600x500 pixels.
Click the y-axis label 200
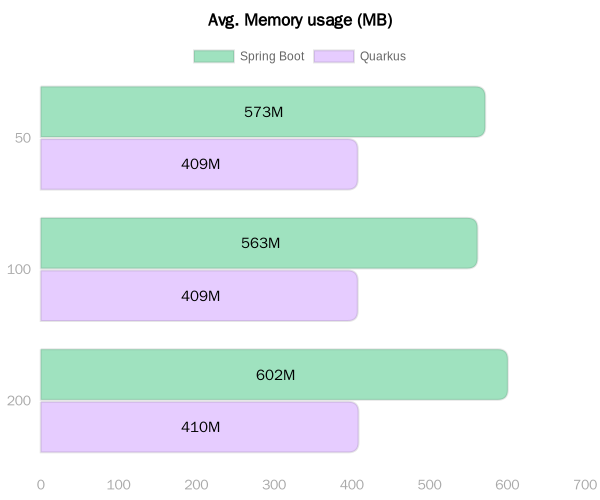pos(19,401)
